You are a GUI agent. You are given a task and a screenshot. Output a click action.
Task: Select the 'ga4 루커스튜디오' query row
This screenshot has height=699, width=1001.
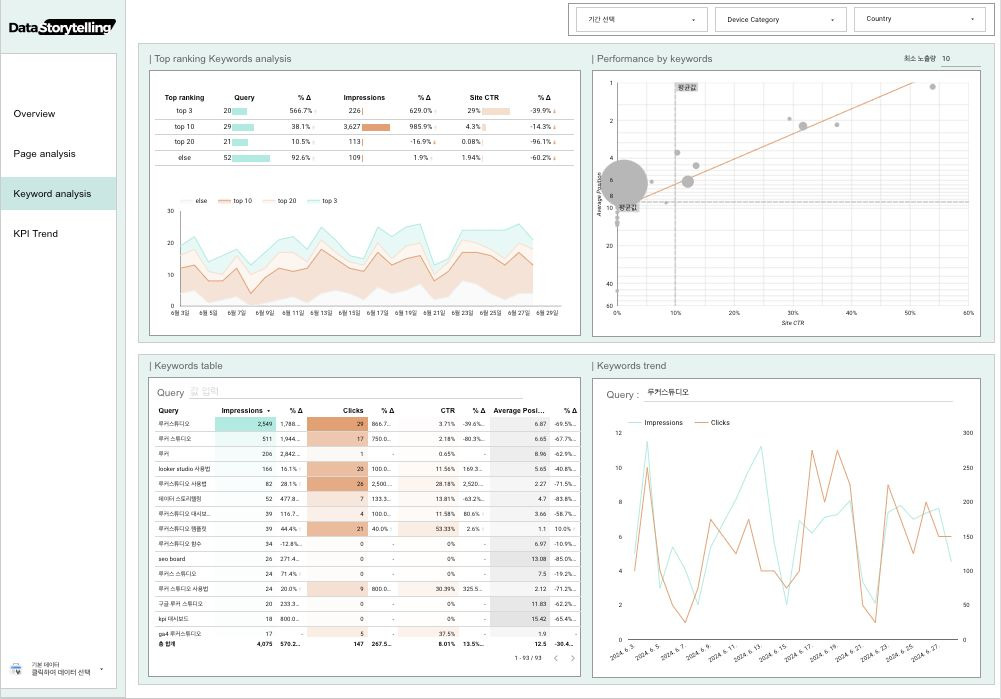point(367,634)
